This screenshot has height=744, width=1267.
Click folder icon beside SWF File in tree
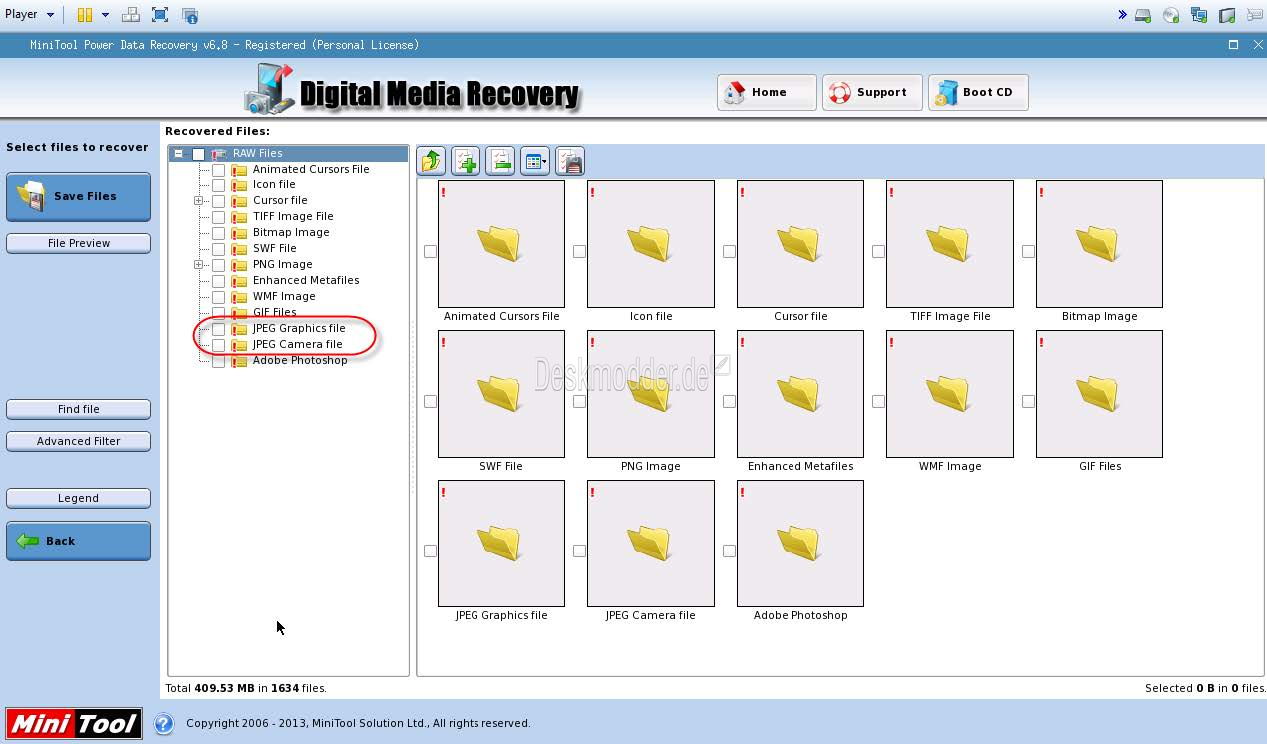[239, 249]
